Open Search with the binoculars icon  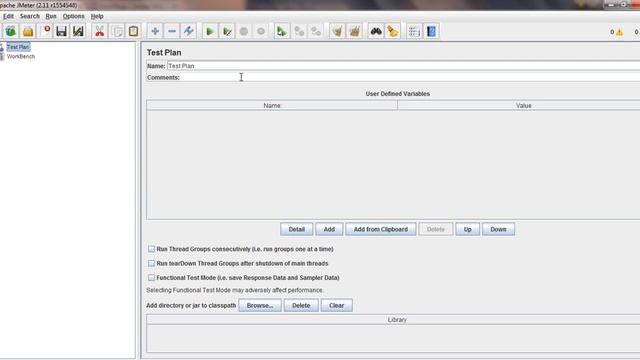(376, 31)
